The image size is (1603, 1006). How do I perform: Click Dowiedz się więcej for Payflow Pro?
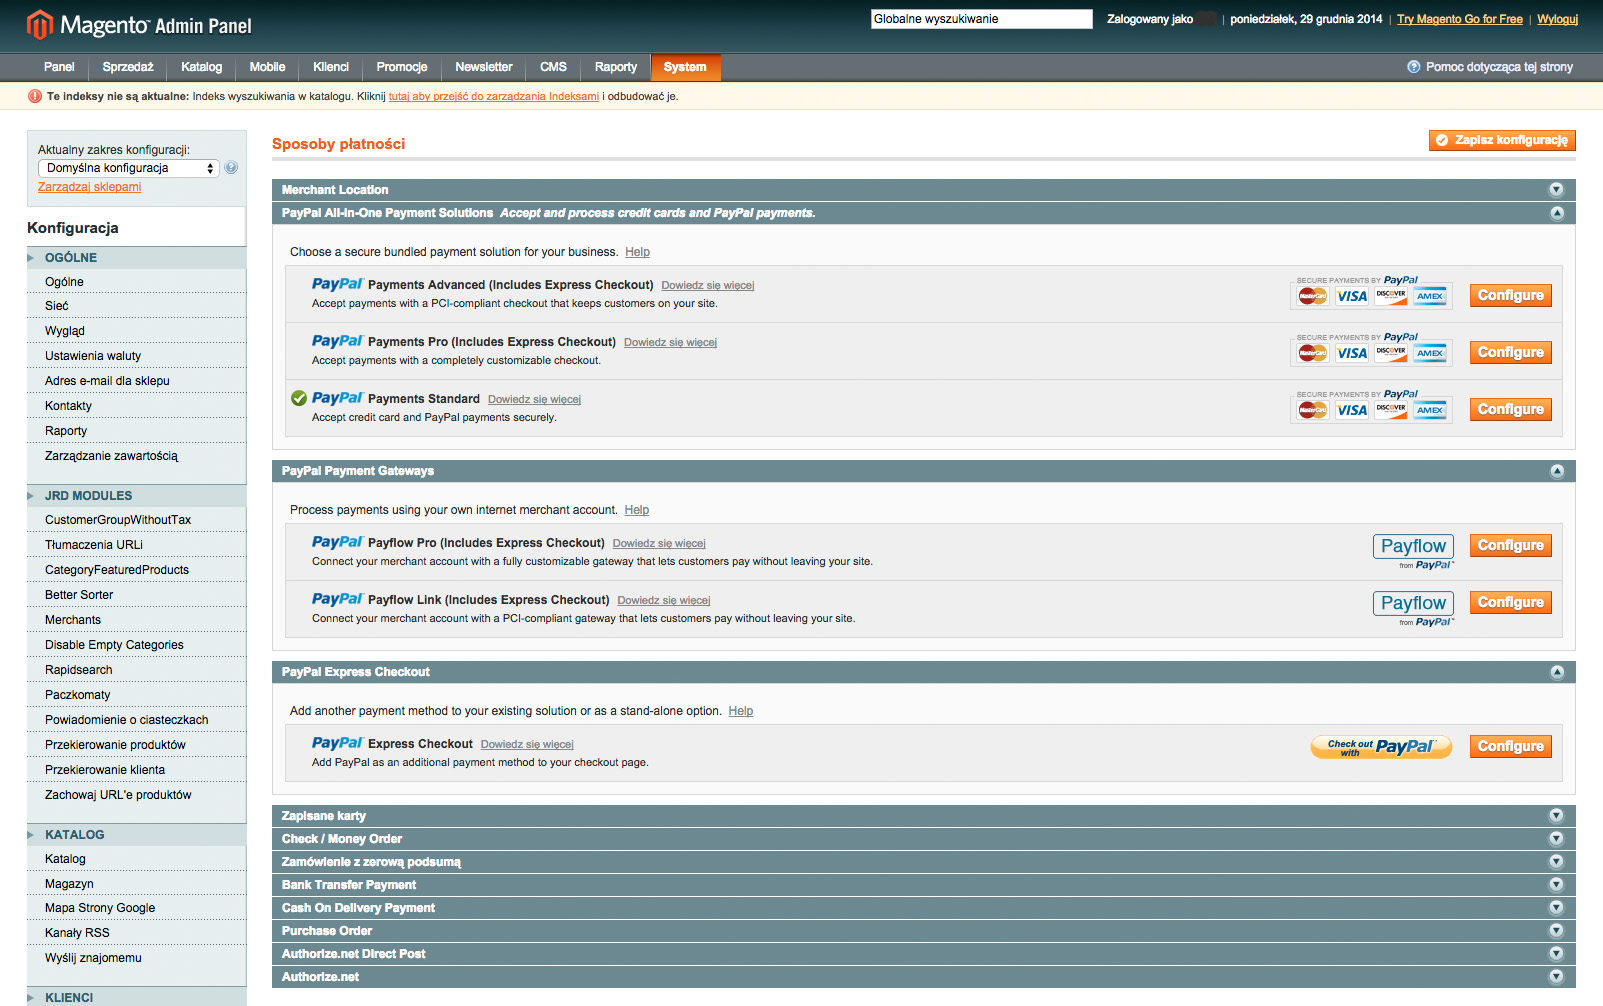pos(659,544)
